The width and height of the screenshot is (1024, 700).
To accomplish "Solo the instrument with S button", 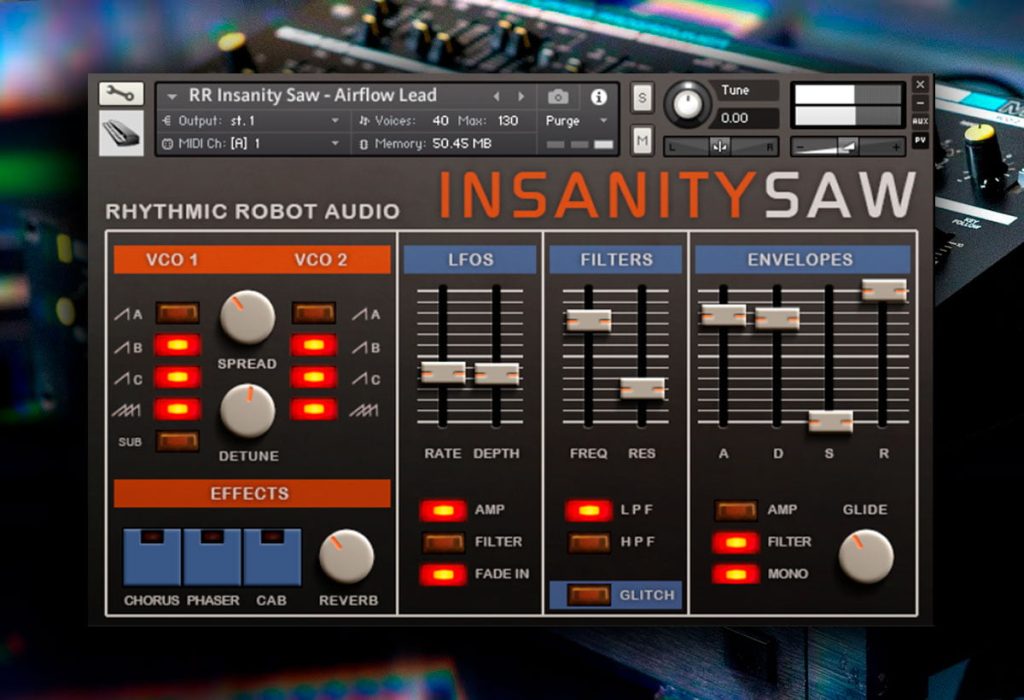I will click(x=642, y=99).
